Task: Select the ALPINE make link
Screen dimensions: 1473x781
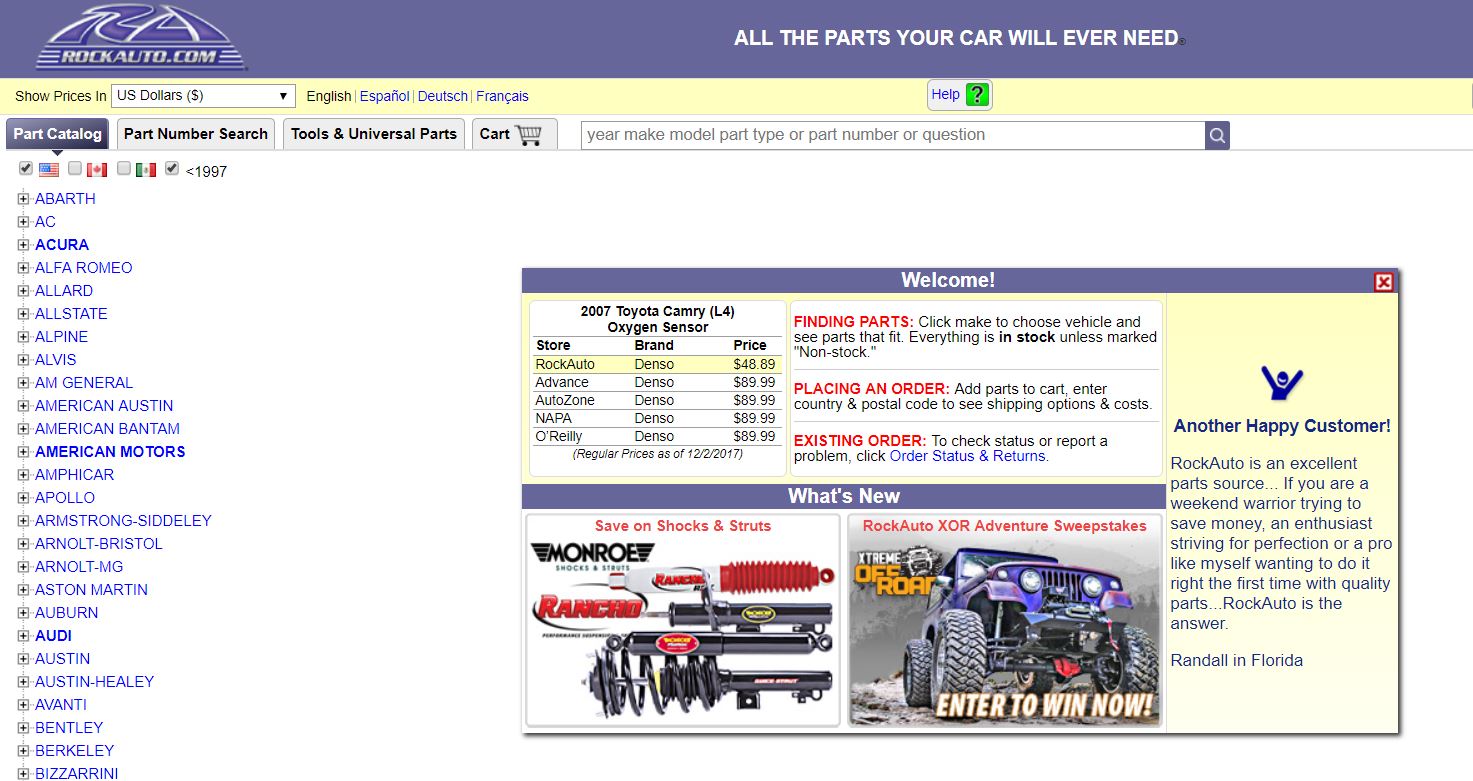Action: pos(61,337)
